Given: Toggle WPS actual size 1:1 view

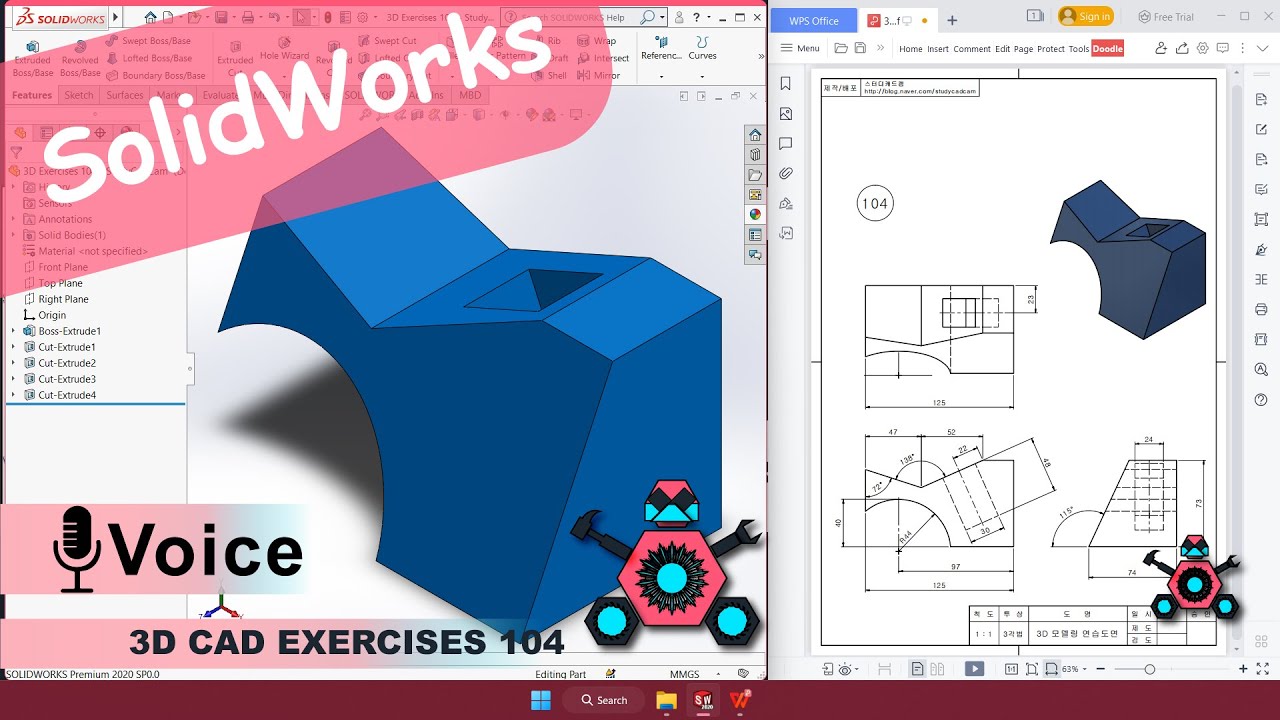Looking at the screenshot, I should click(1011, 669).
